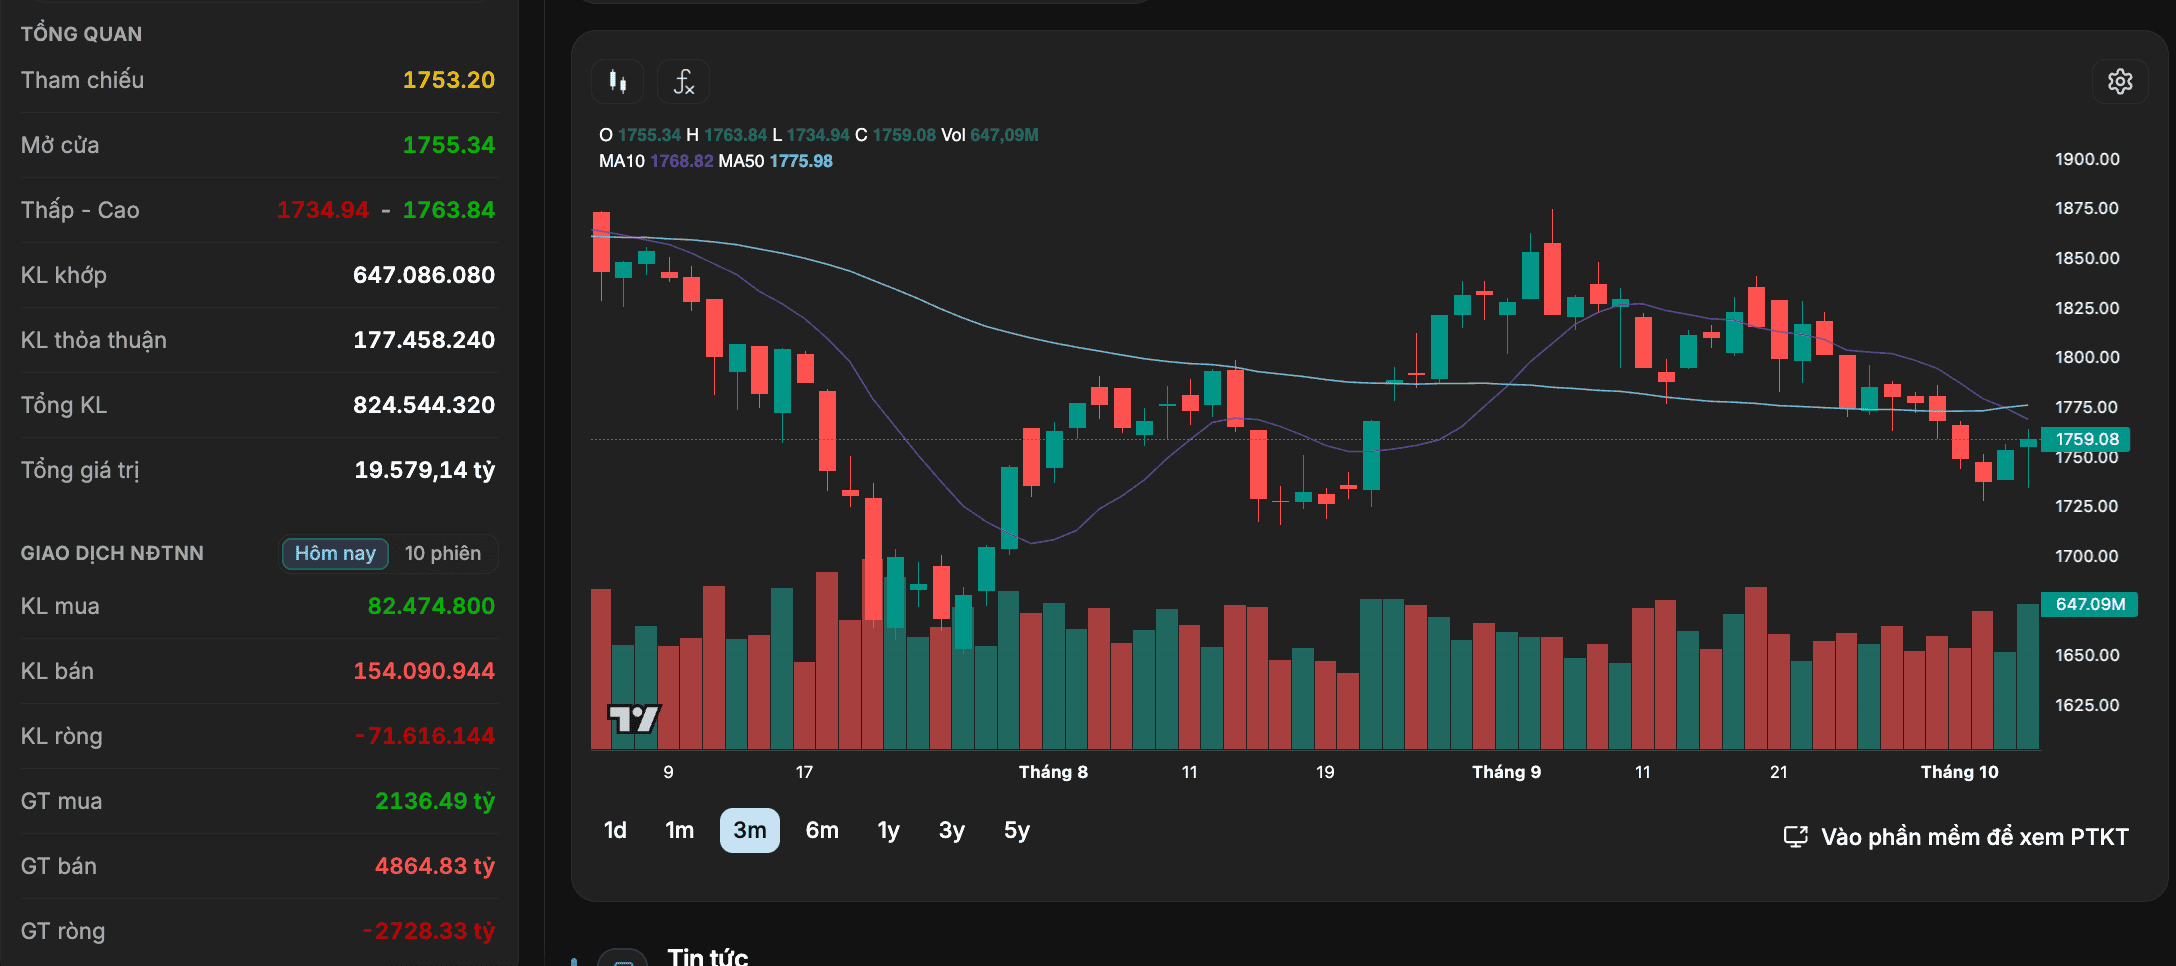
Task: Click the Mở cửa value 1755.34
Action: point(449,145)
